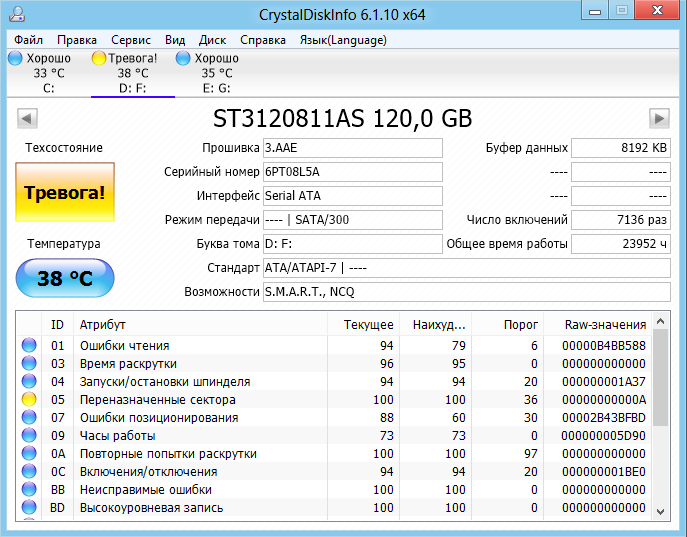Click the Прошивка field 3.AAE
This screenshot has height=537, width=687.
(x=353, y=148)
